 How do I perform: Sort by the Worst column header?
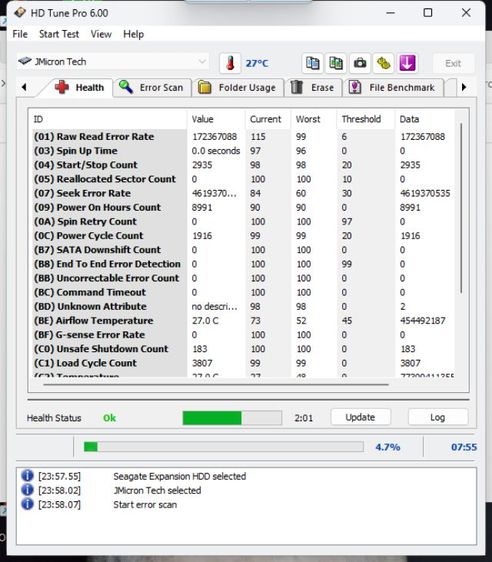click(314, 119)
